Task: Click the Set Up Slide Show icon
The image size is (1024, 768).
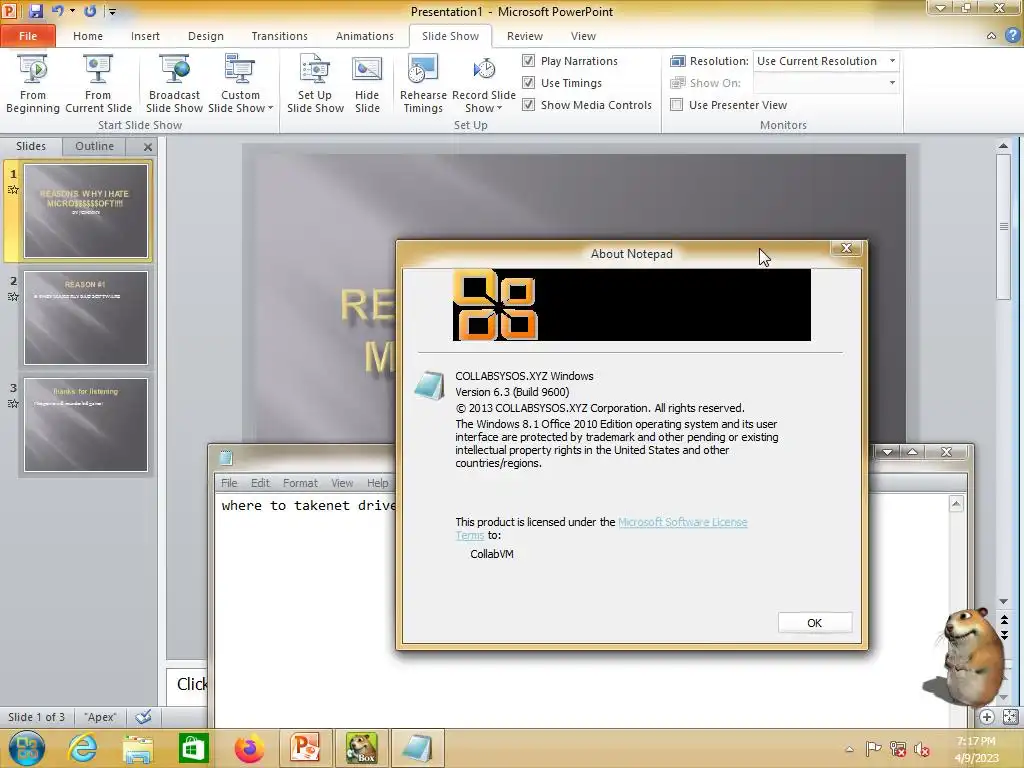Action: (315, 70)
